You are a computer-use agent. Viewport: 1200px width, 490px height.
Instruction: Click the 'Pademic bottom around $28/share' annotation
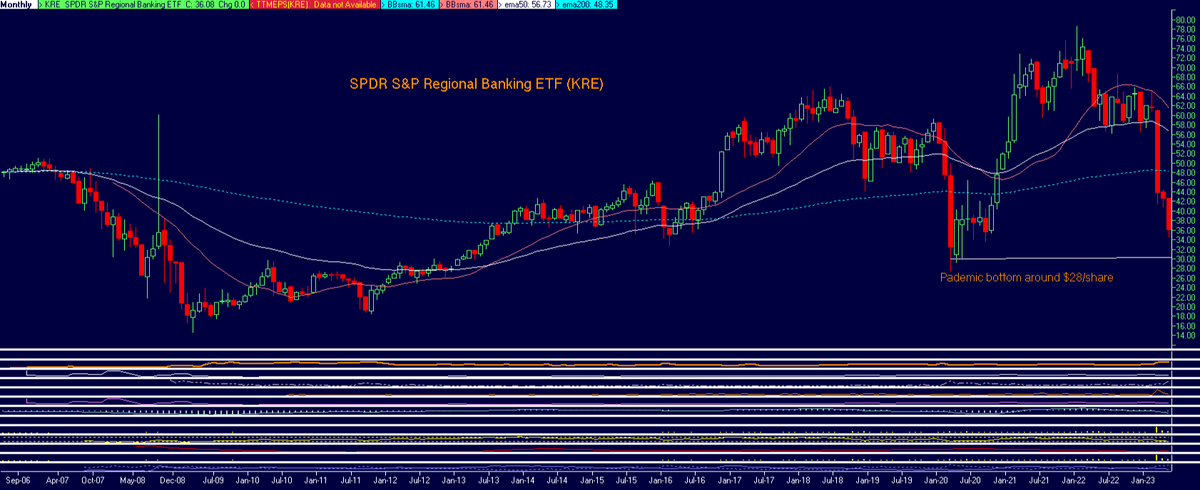(x=1027, y=276)
